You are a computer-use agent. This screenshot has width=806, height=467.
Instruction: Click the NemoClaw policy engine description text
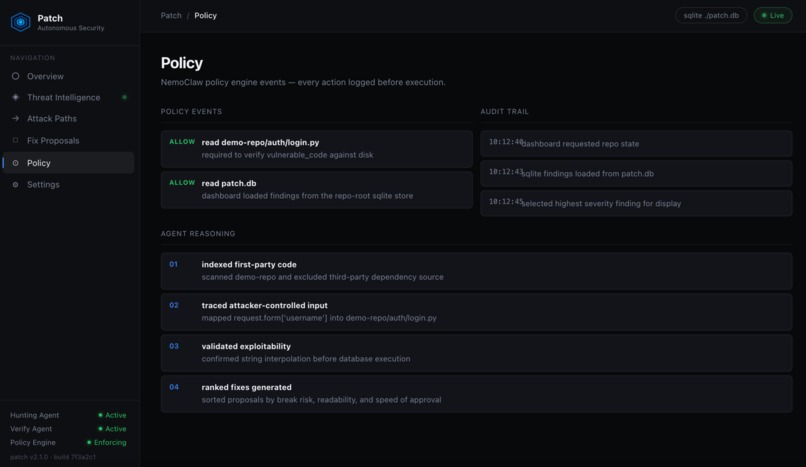pyautogui.click(x=303, y=82)
